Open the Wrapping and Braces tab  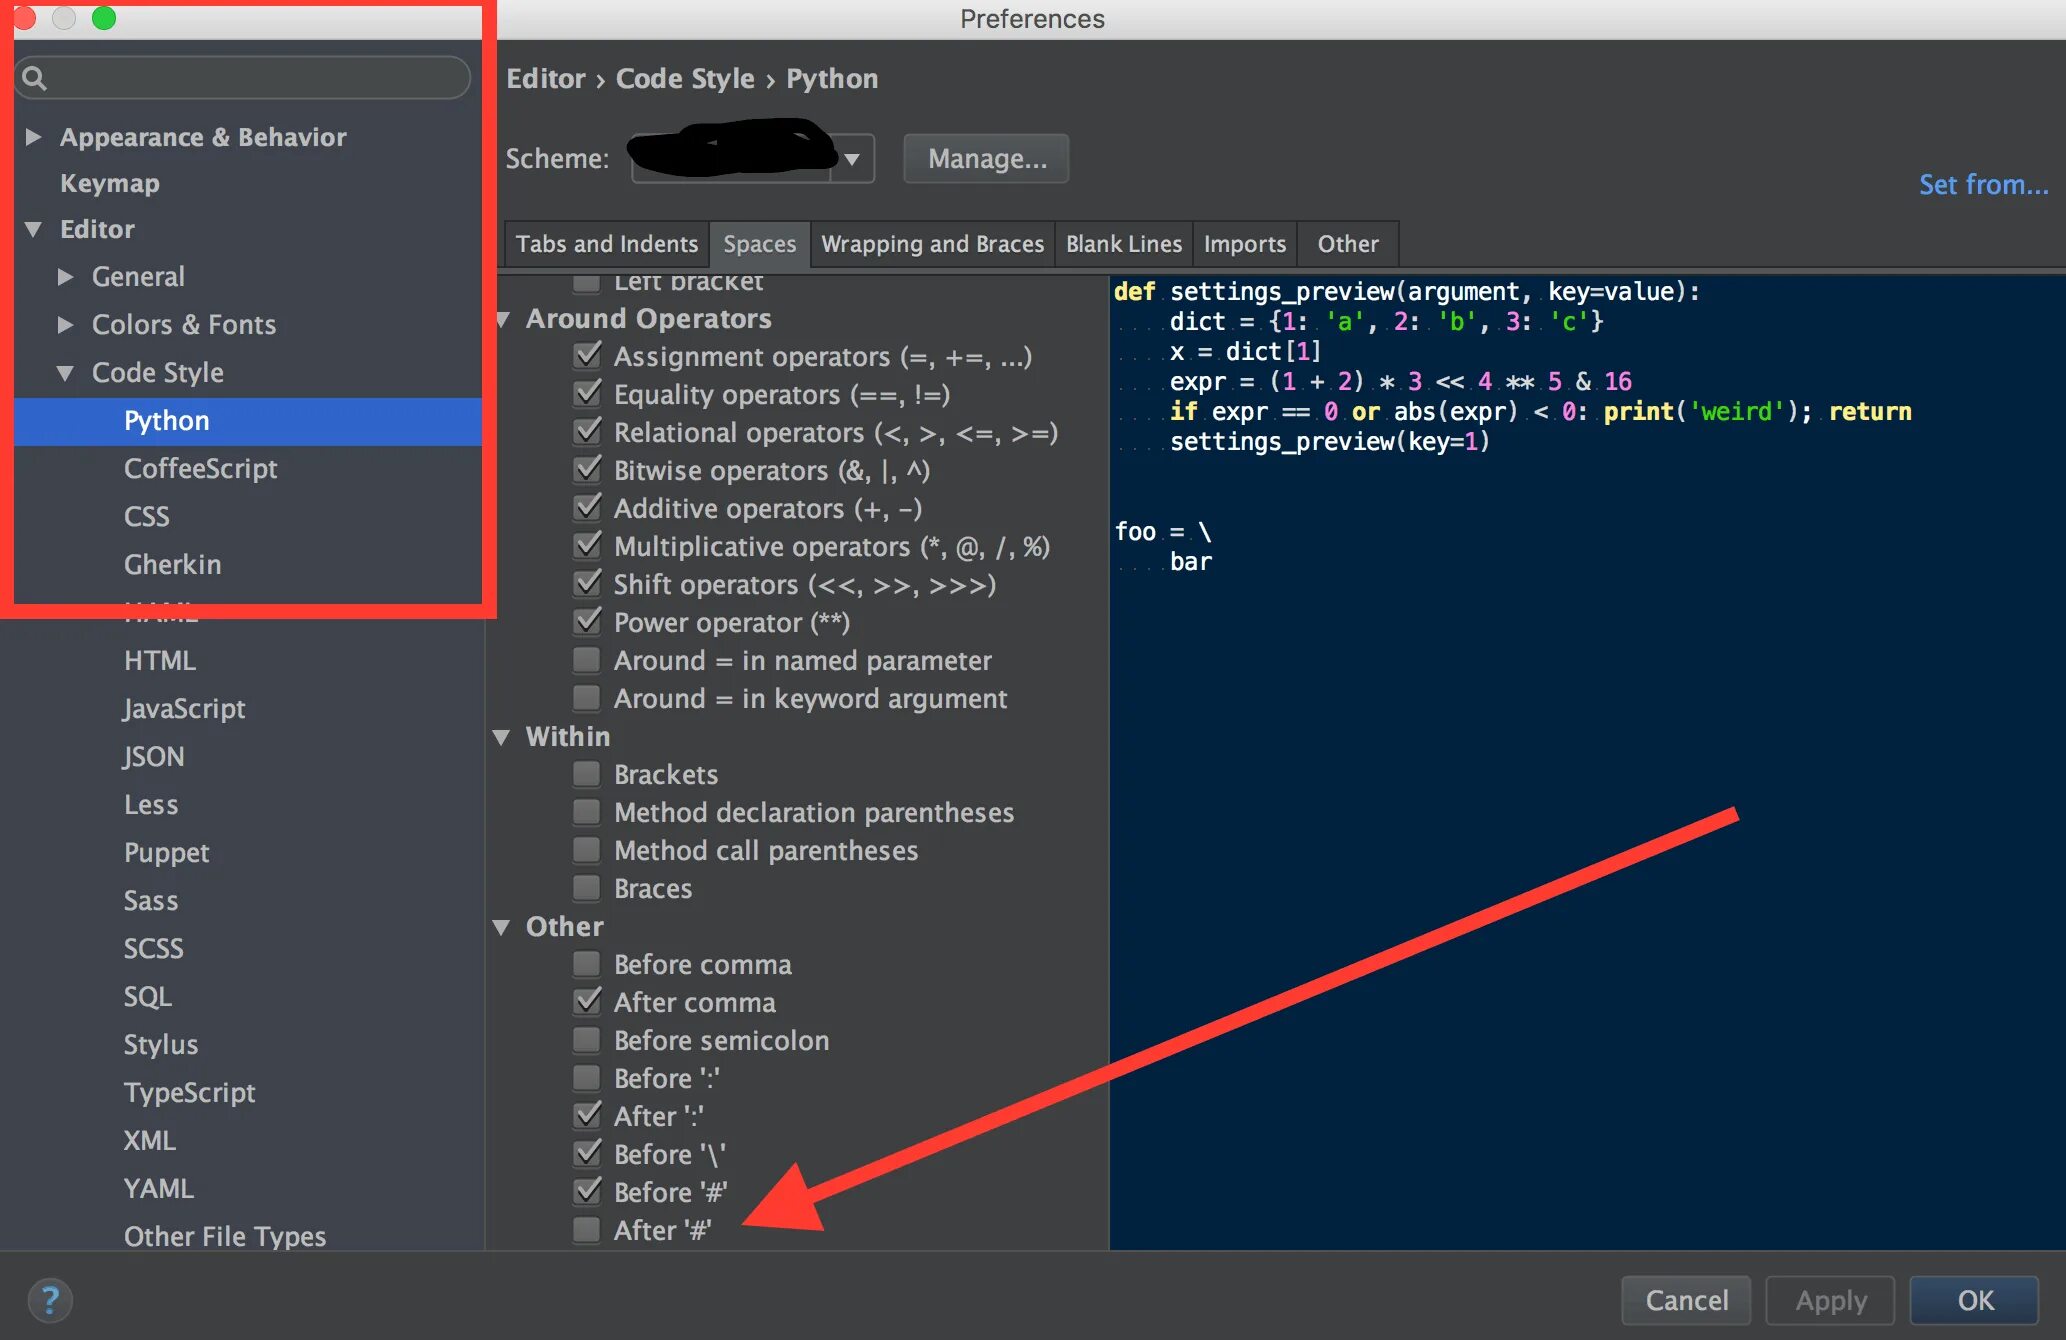932,244
